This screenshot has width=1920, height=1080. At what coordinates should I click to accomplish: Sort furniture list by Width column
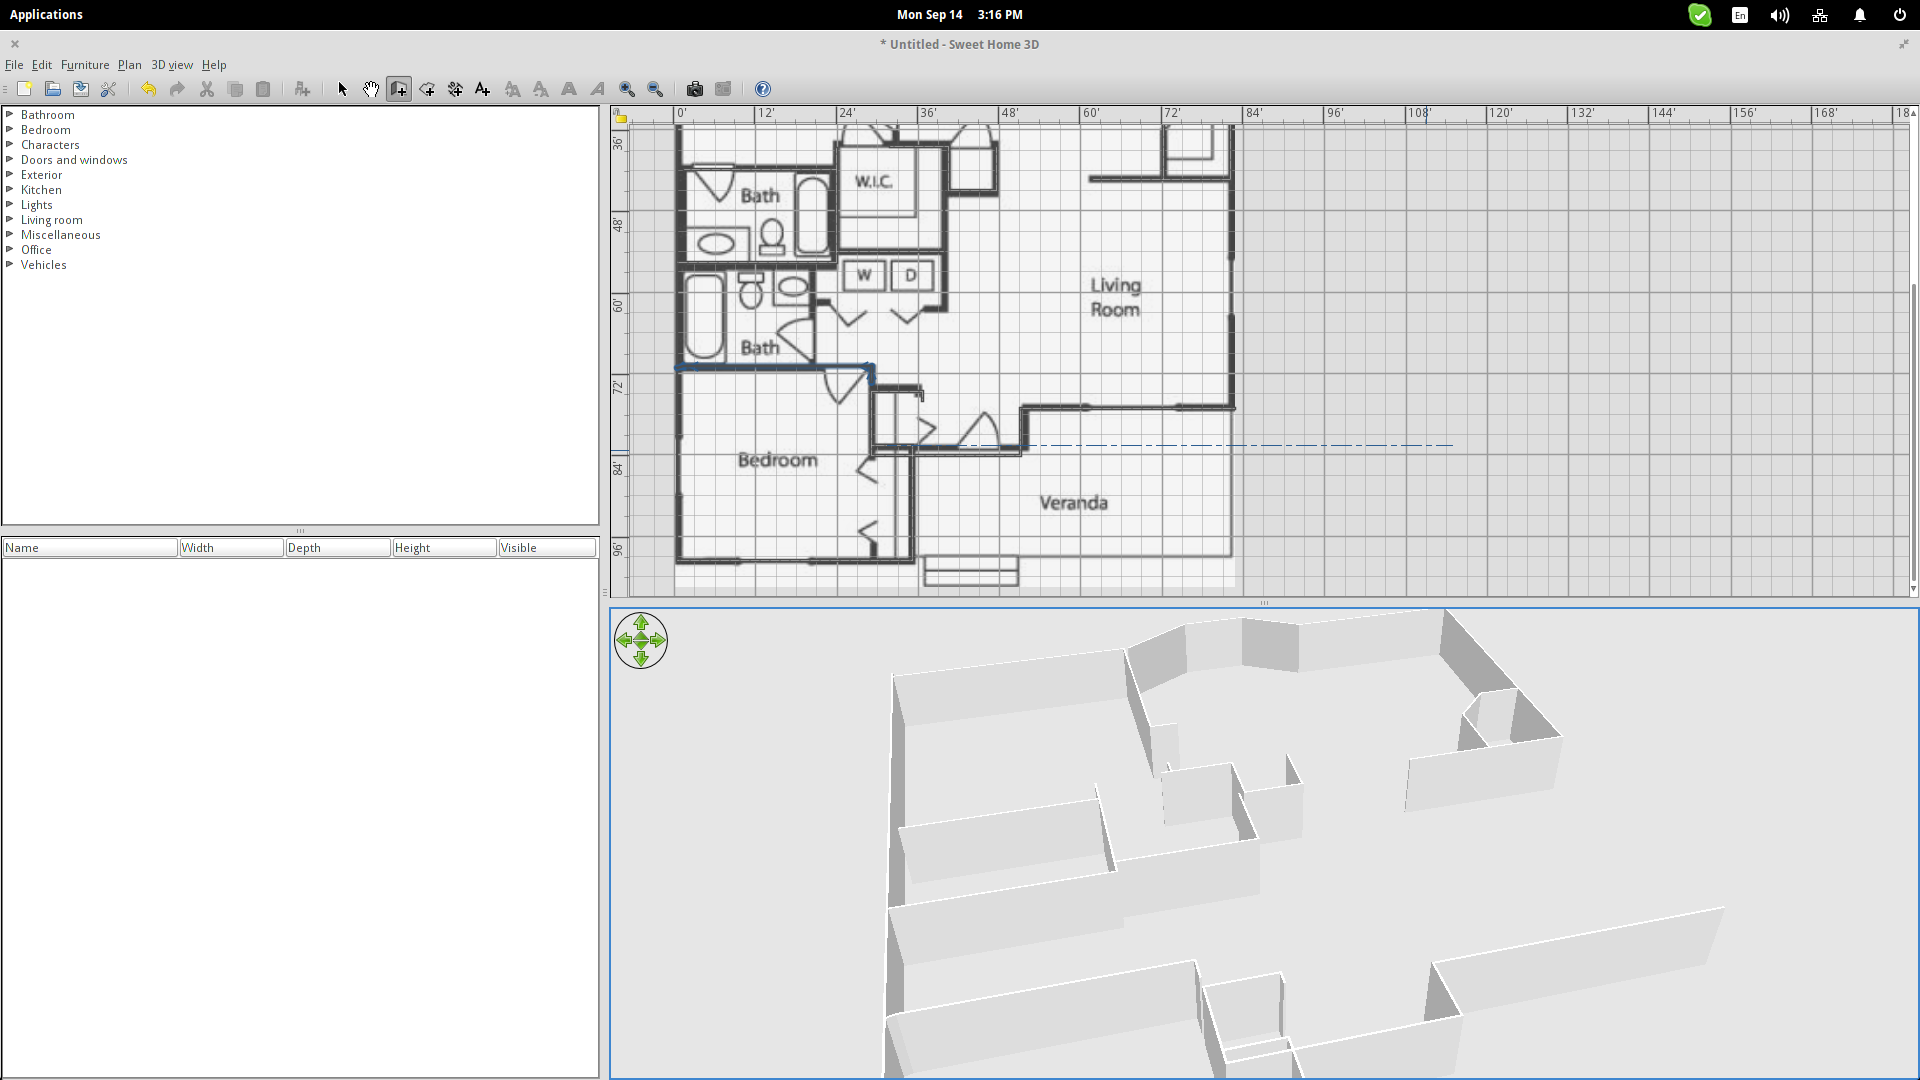[x=232, y=548]
